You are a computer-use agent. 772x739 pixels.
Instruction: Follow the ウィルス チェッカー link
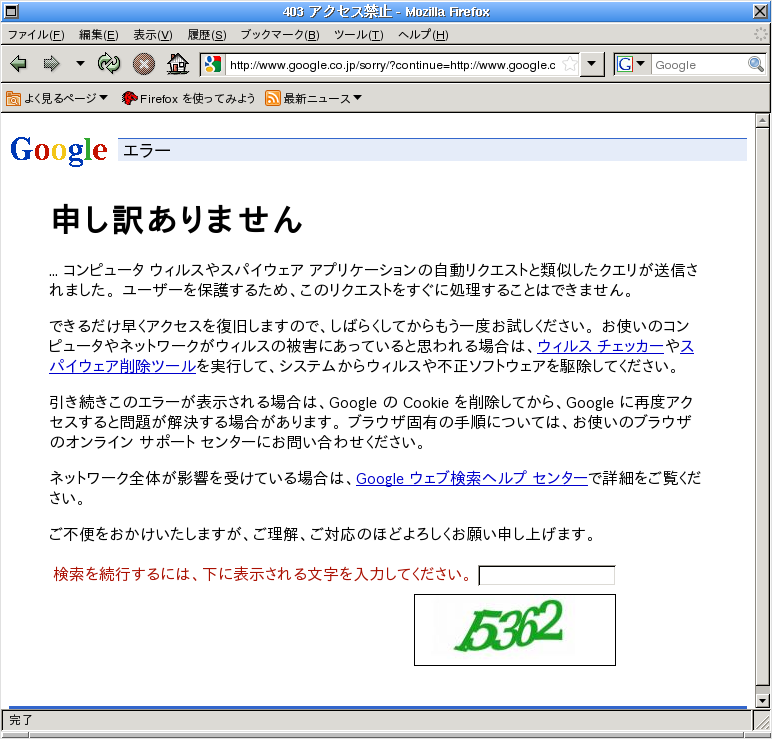click(601, 346)
